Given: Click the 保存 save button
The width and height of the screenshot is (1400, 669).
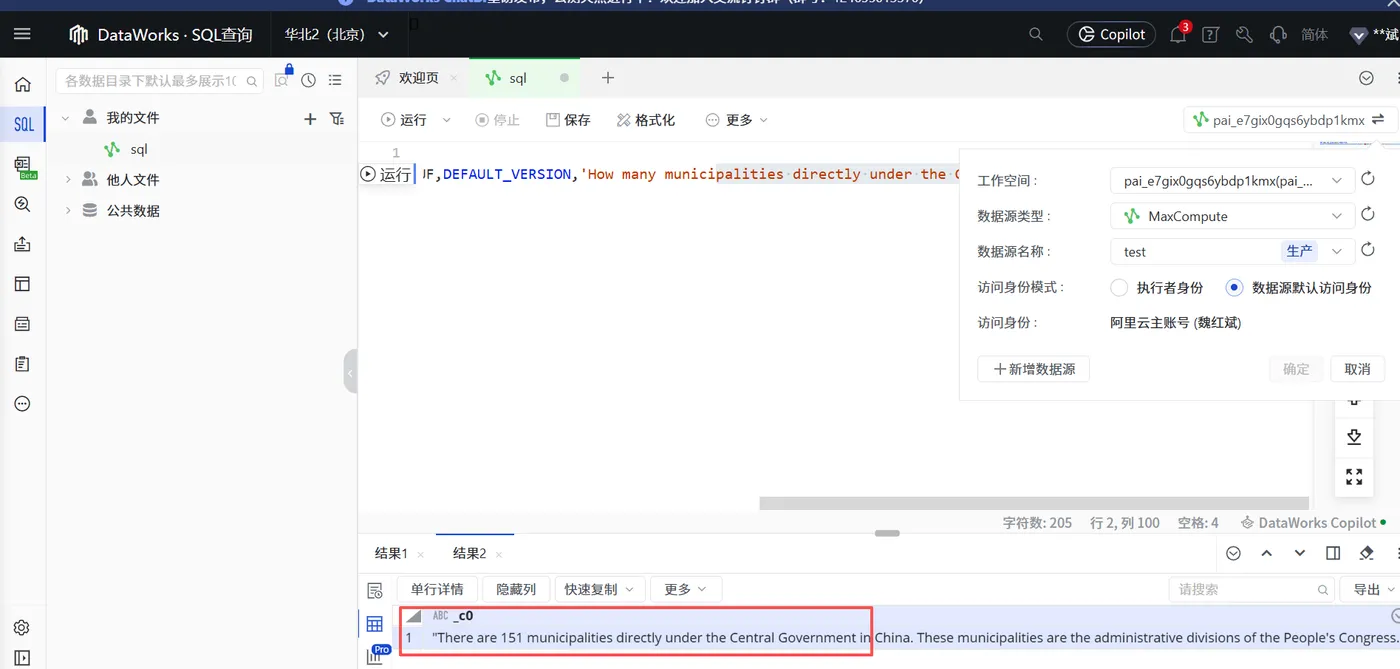Looking at the screenshot, I should [568, 120].
